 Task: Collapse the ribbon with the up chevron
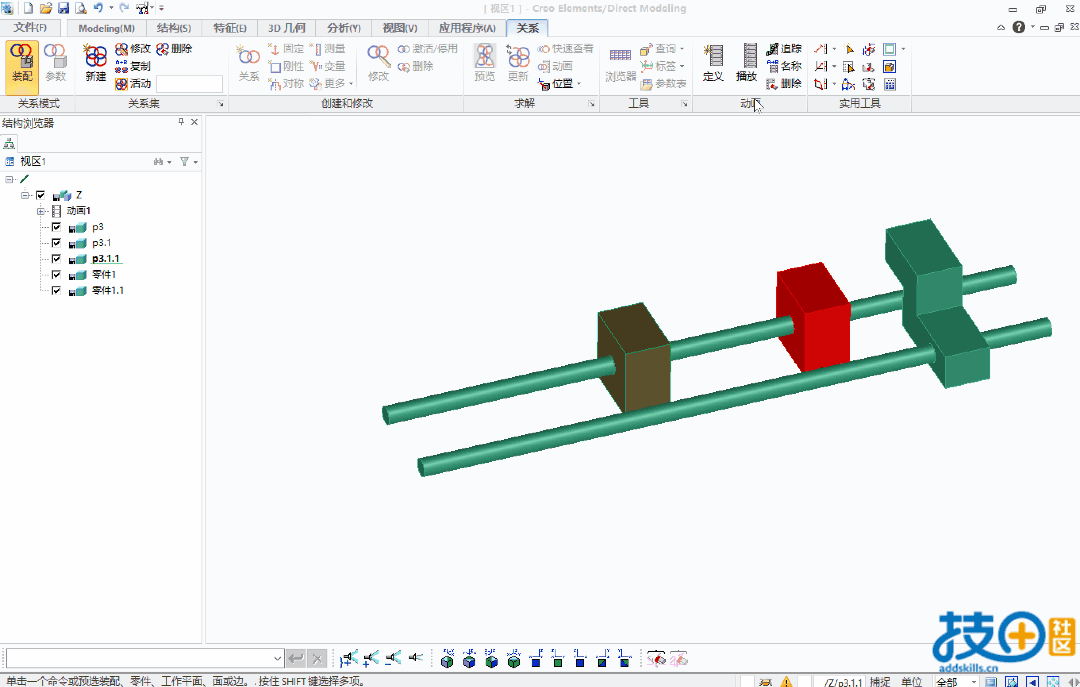click(x=1001, y=28)
